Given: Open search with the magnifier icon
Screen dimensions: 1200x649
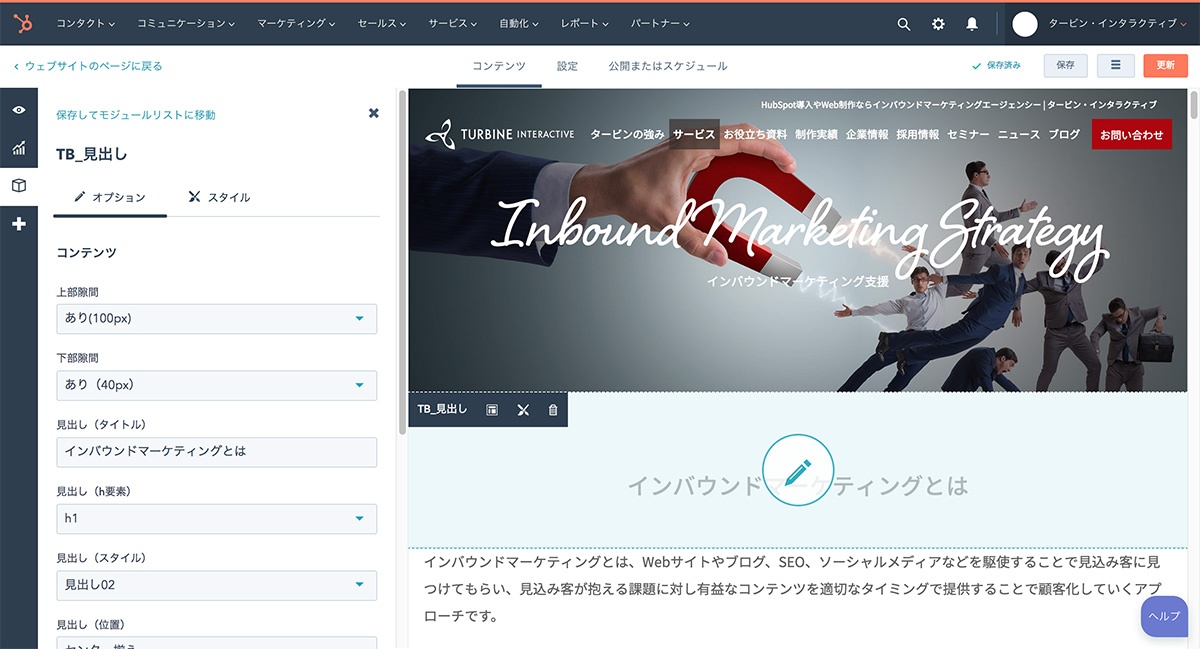Looking at the screenshot, I should point(904,24).
